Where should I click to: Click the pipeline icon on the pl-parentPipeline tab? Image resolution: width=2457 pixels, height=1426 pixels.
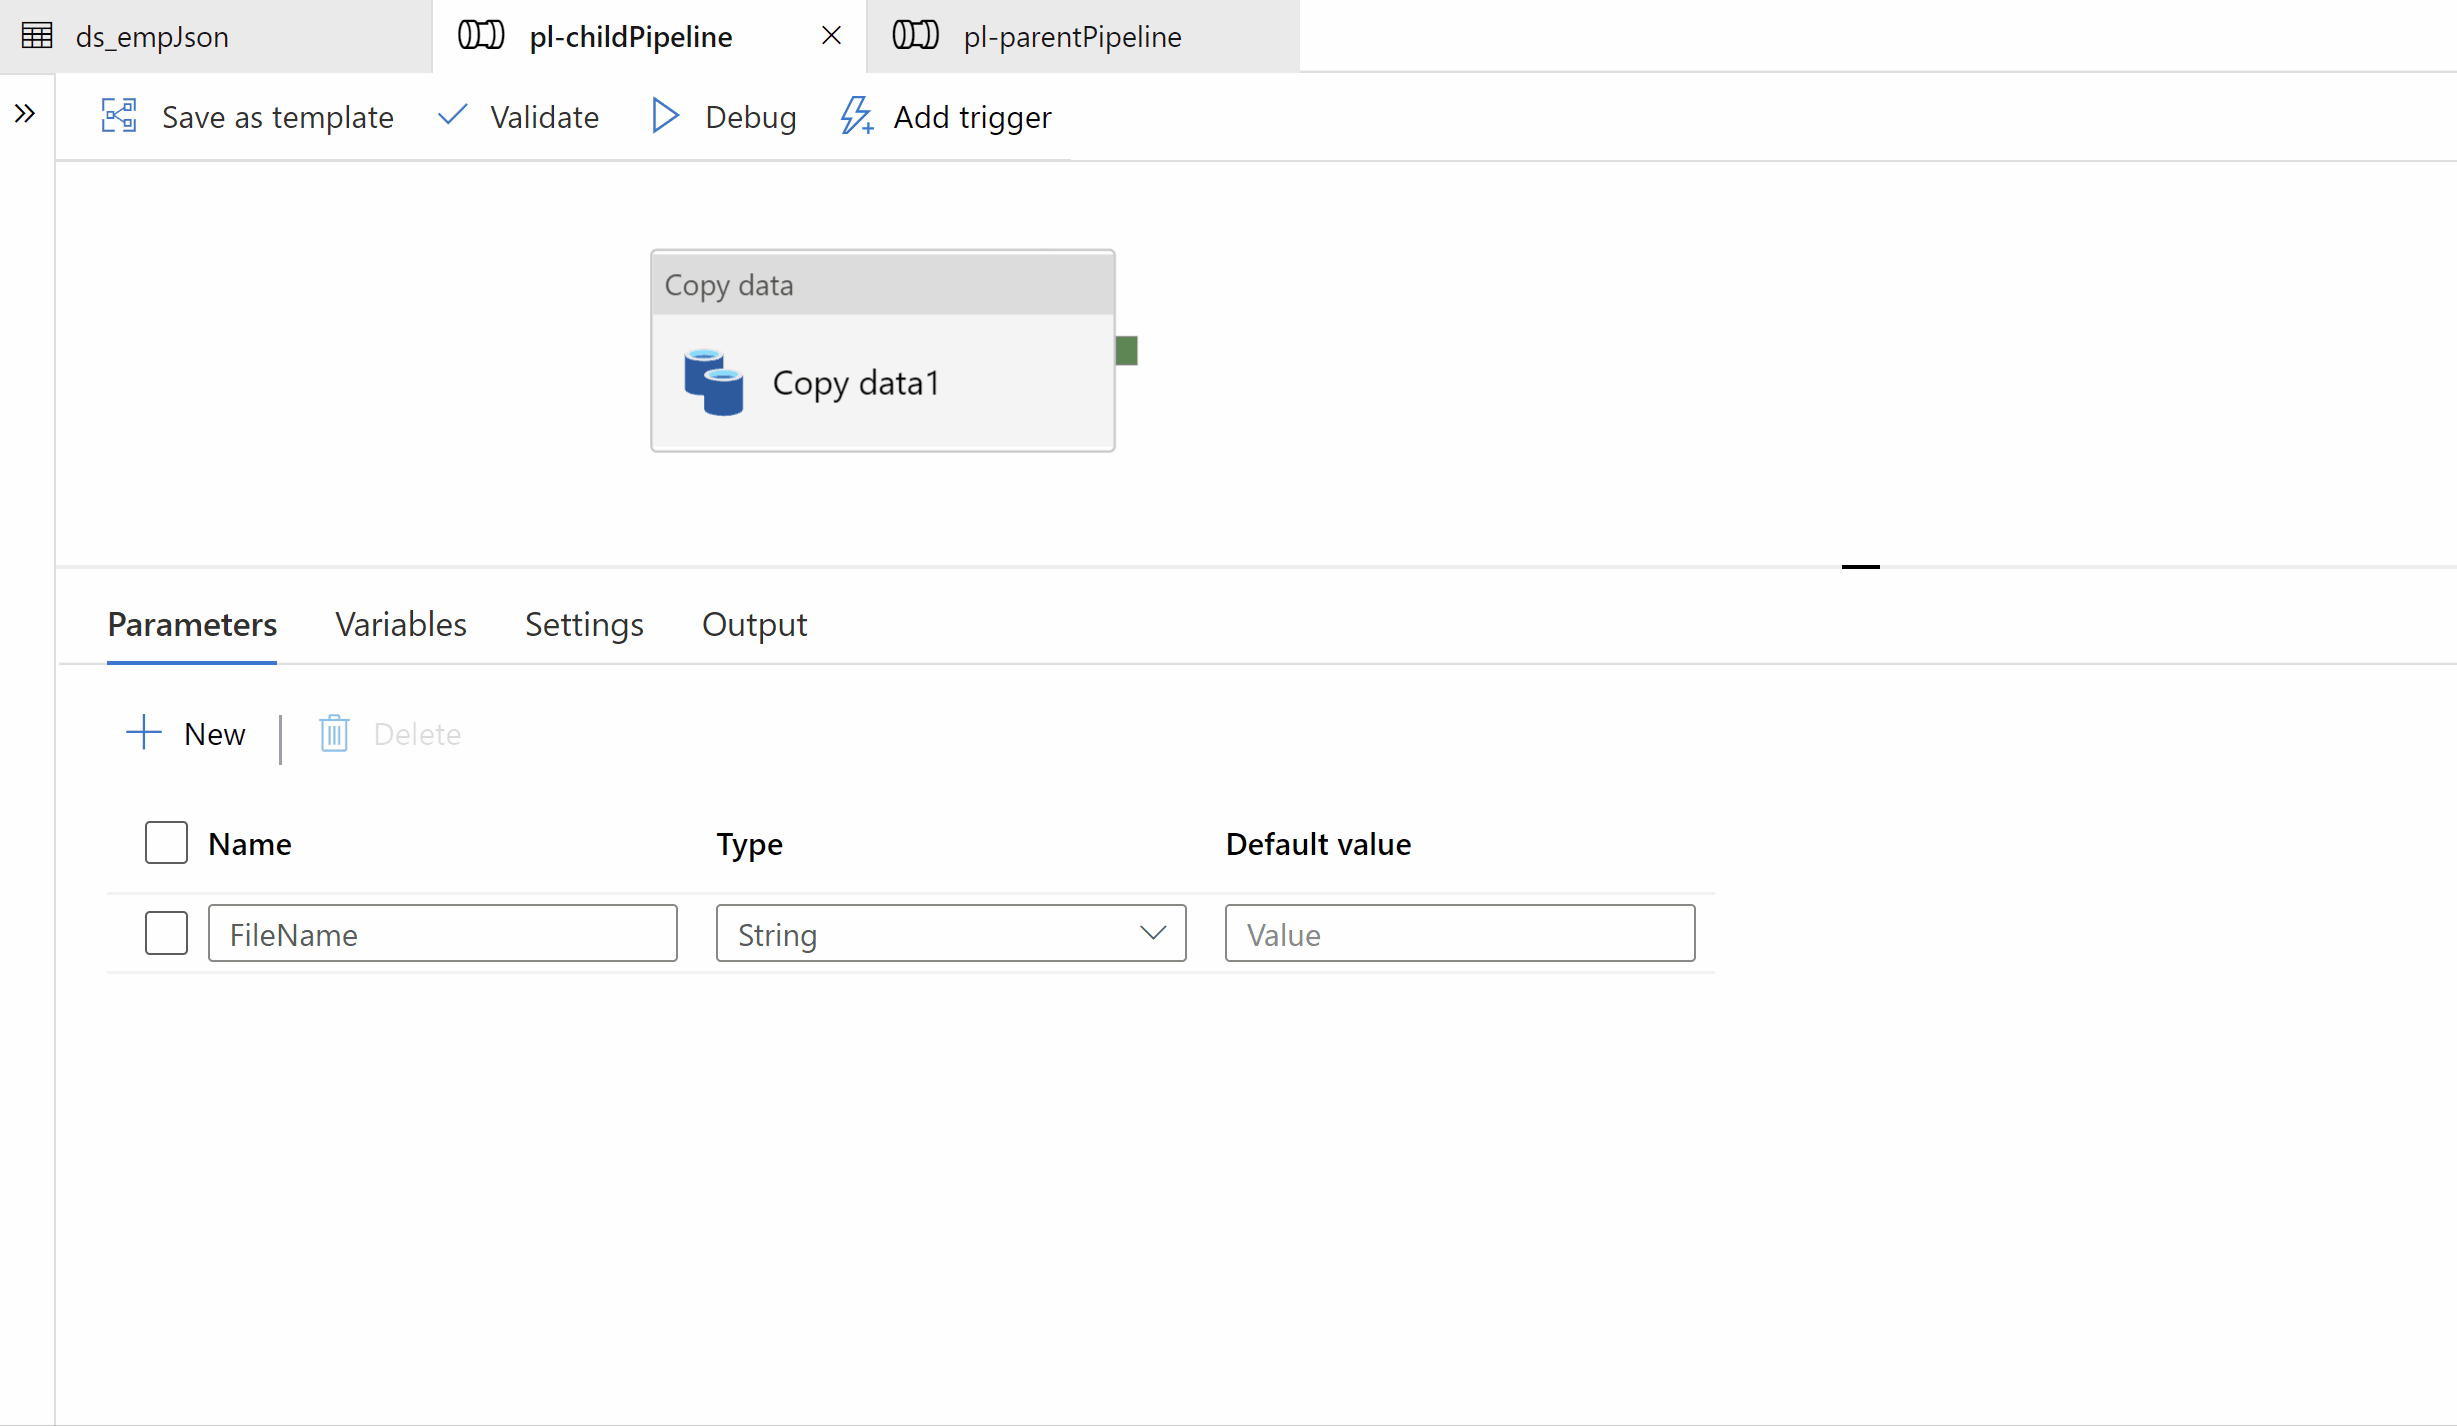click(915, 36)
